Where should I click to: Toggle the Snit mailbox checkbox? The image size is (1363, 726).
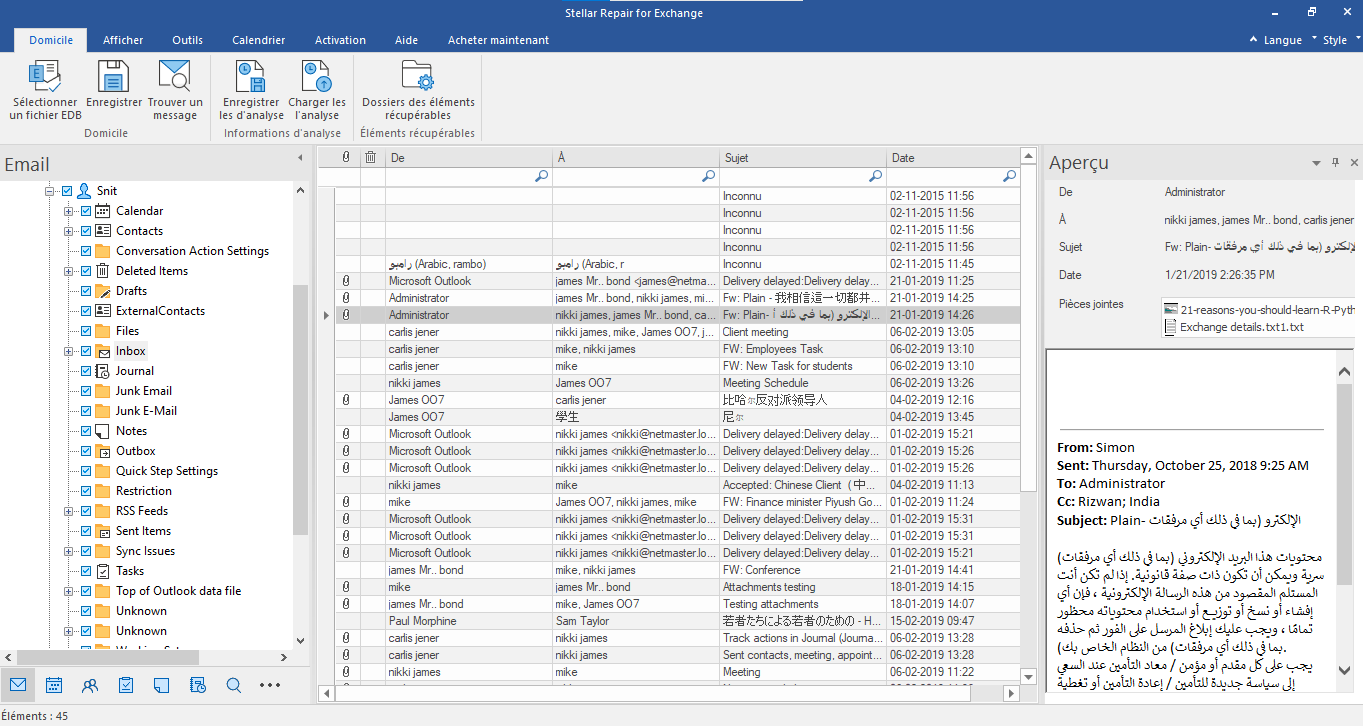tap(67, 190)
